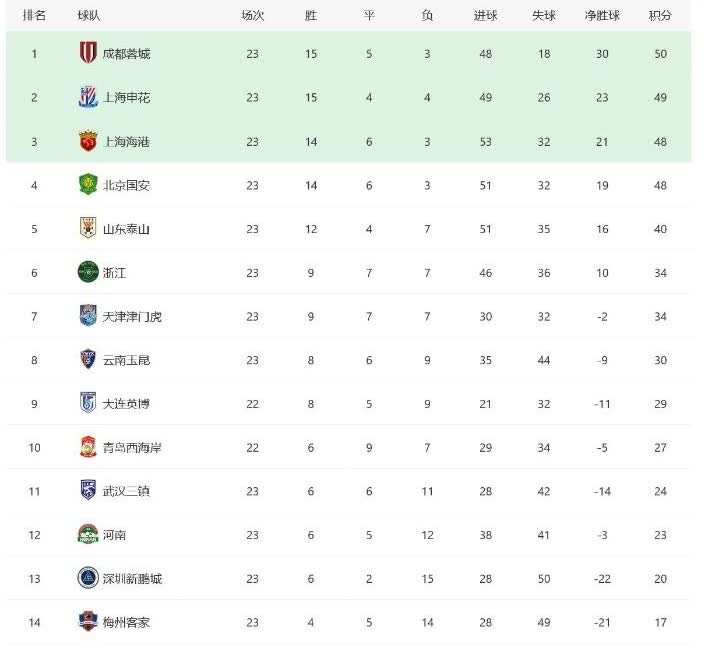Click the 排名 column header

[x=34, y=16]
